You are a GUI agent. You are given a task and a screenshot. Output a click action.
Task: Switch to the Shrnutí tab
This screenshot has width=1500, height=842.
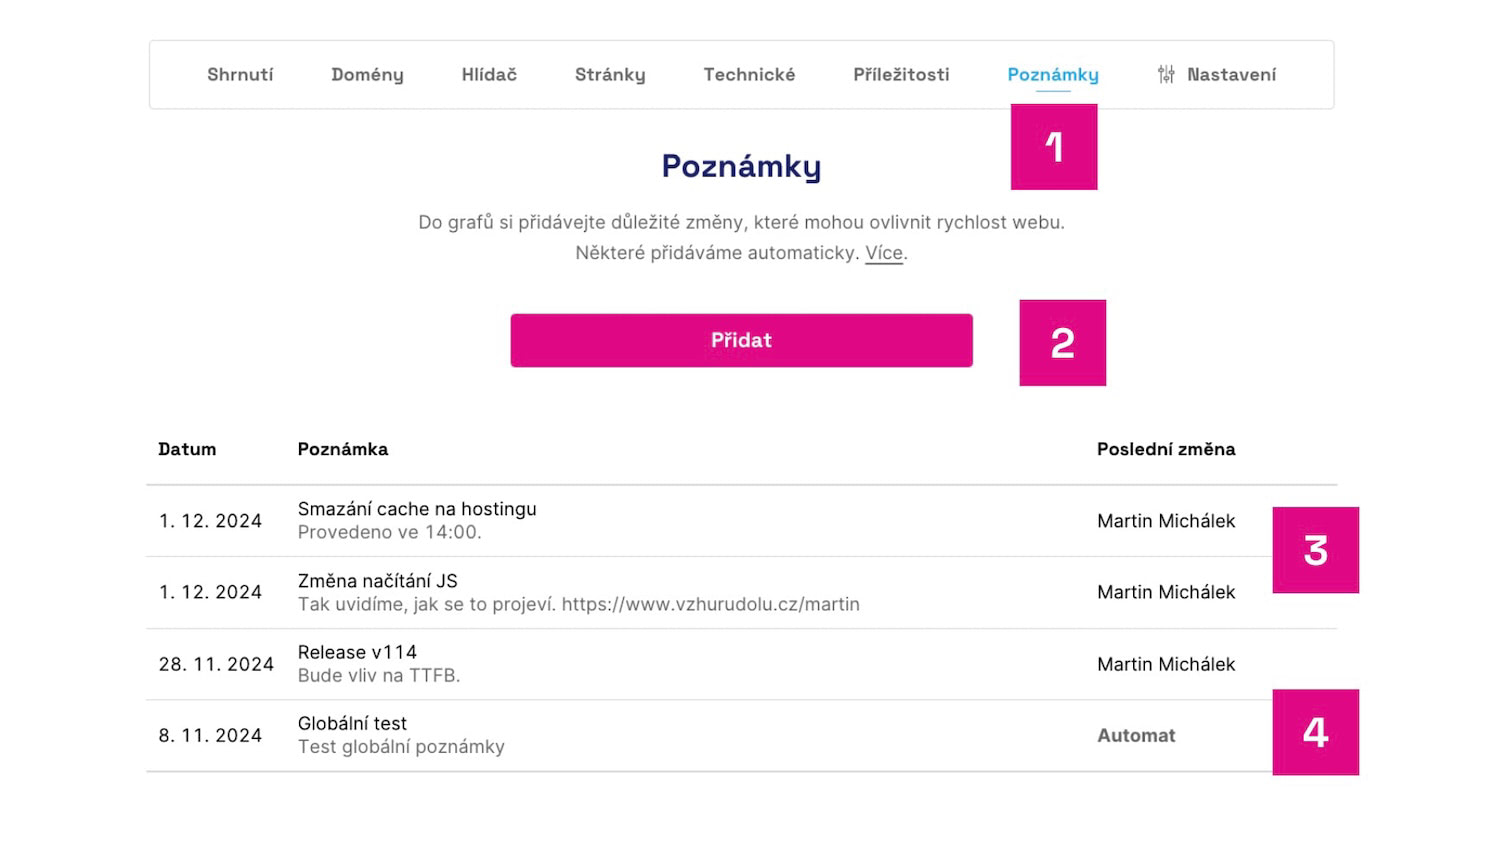(x=240, y=74)
